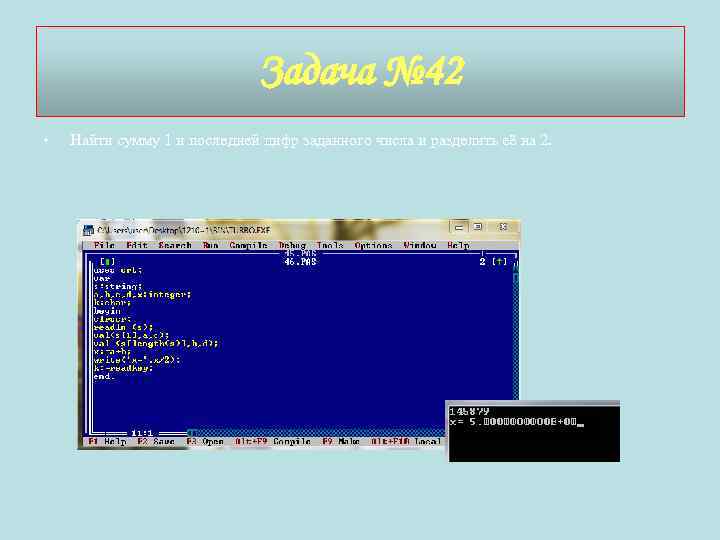The width and height of the screenshot is (720, 540).
Task: Click the TURBO.EXE window title path text
Action: click(x=184, y=230)
